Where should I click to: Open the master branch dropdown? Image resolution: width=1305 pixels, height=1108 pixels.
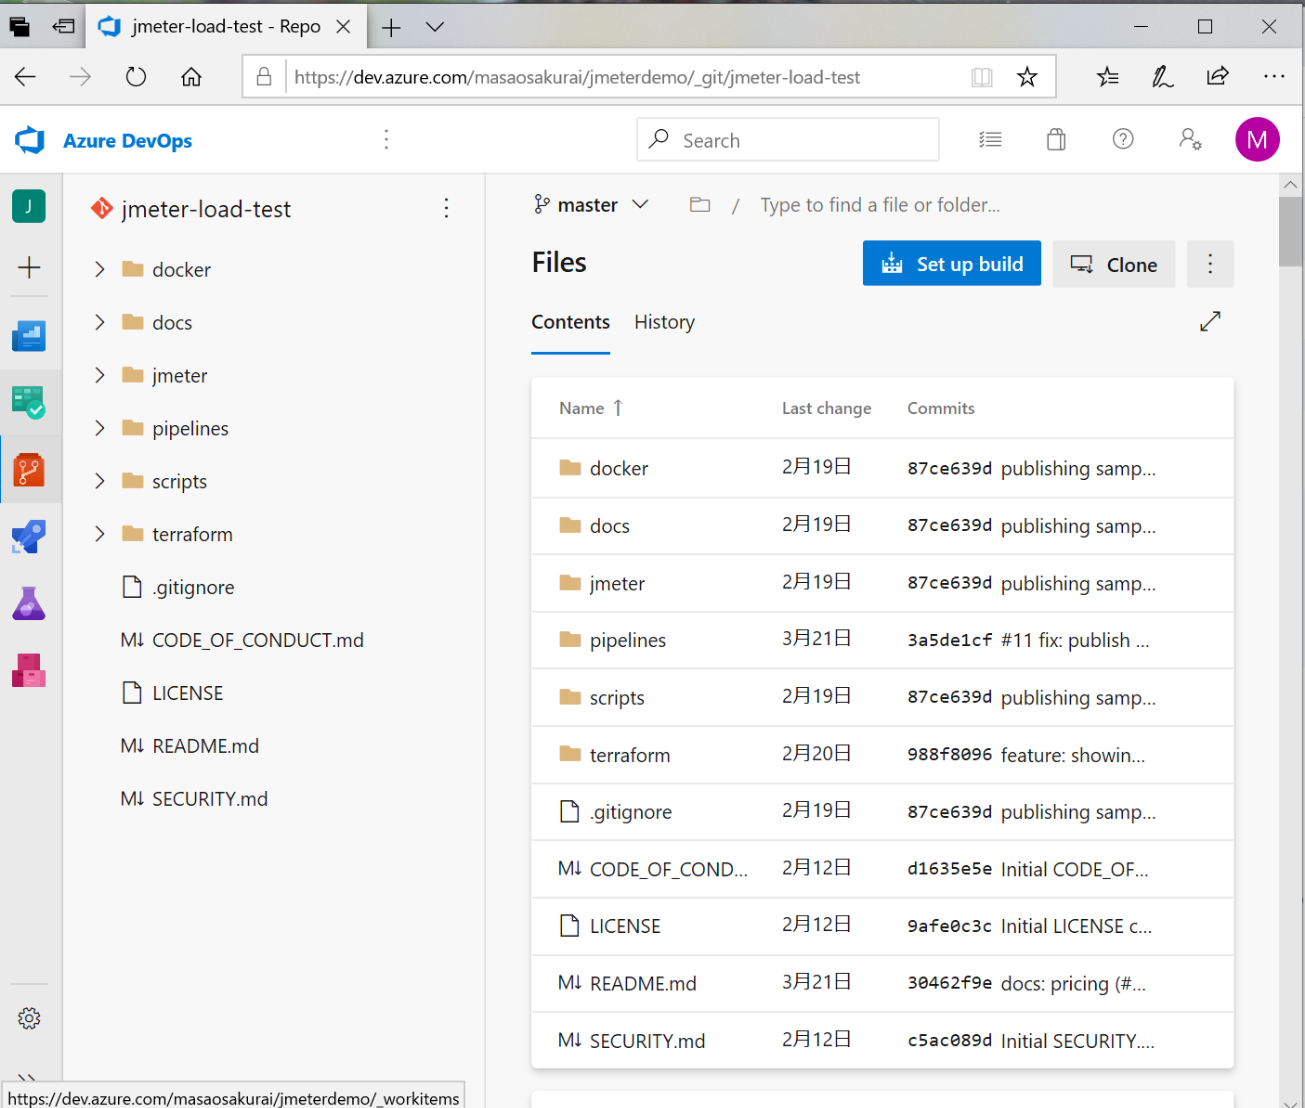tap(591, 205)
